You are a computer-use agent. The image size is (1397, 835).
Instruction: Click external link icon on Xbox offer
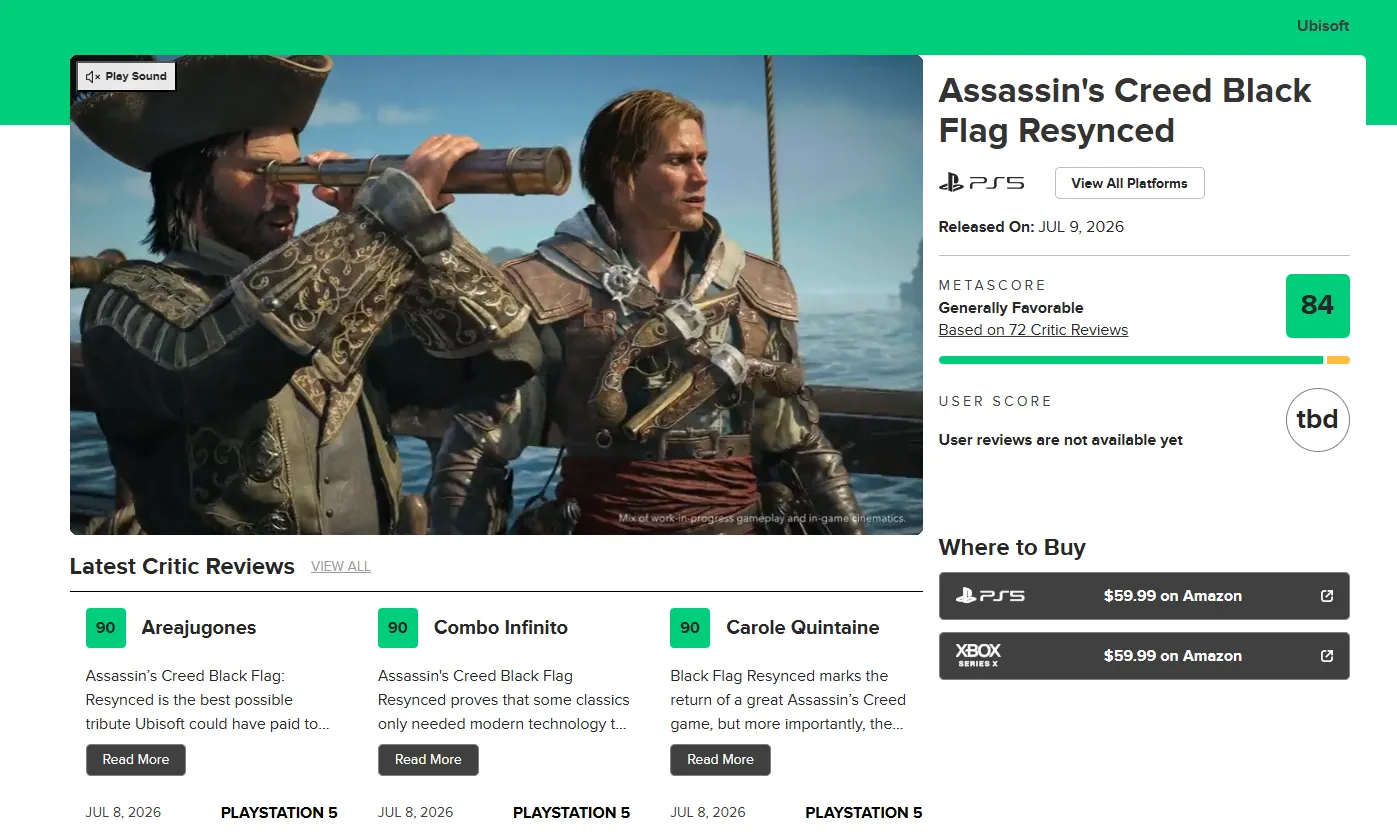tap(1327, 656)
